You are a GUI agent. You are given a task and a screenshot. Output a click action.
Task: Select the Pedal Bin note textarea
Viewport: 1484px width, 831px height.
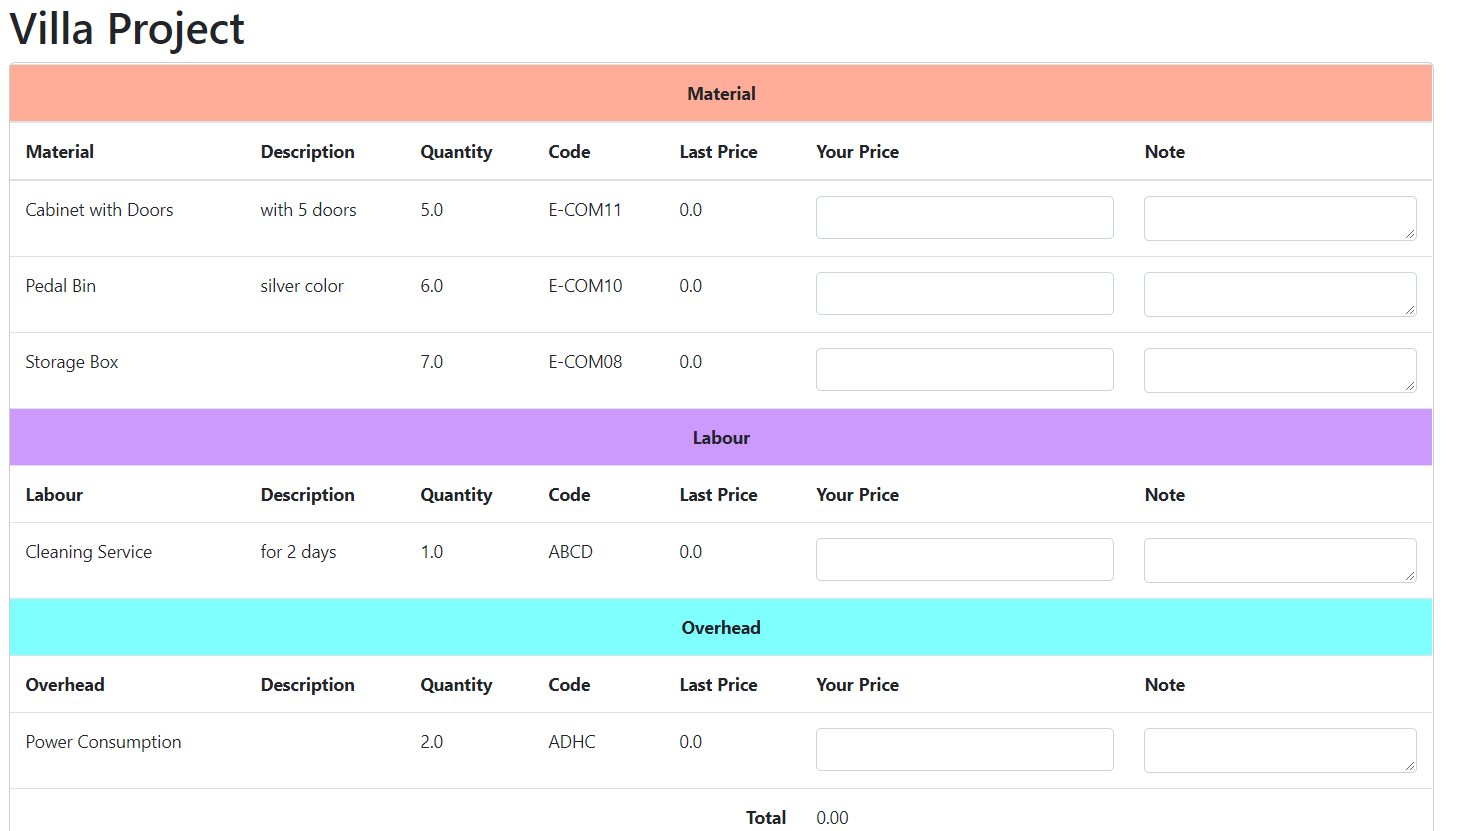point(1279,295)
